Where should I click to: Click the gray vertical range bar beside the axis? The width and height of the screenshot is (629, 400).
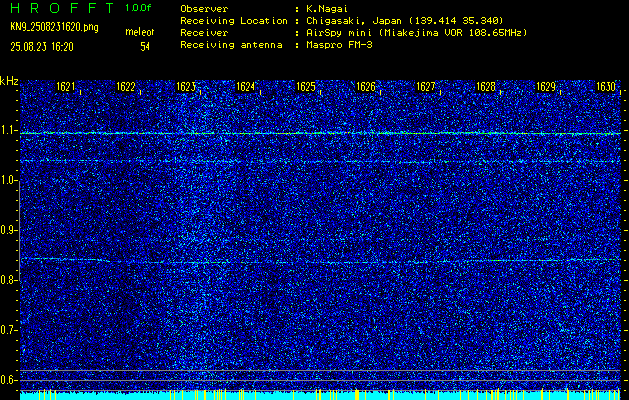19,231
